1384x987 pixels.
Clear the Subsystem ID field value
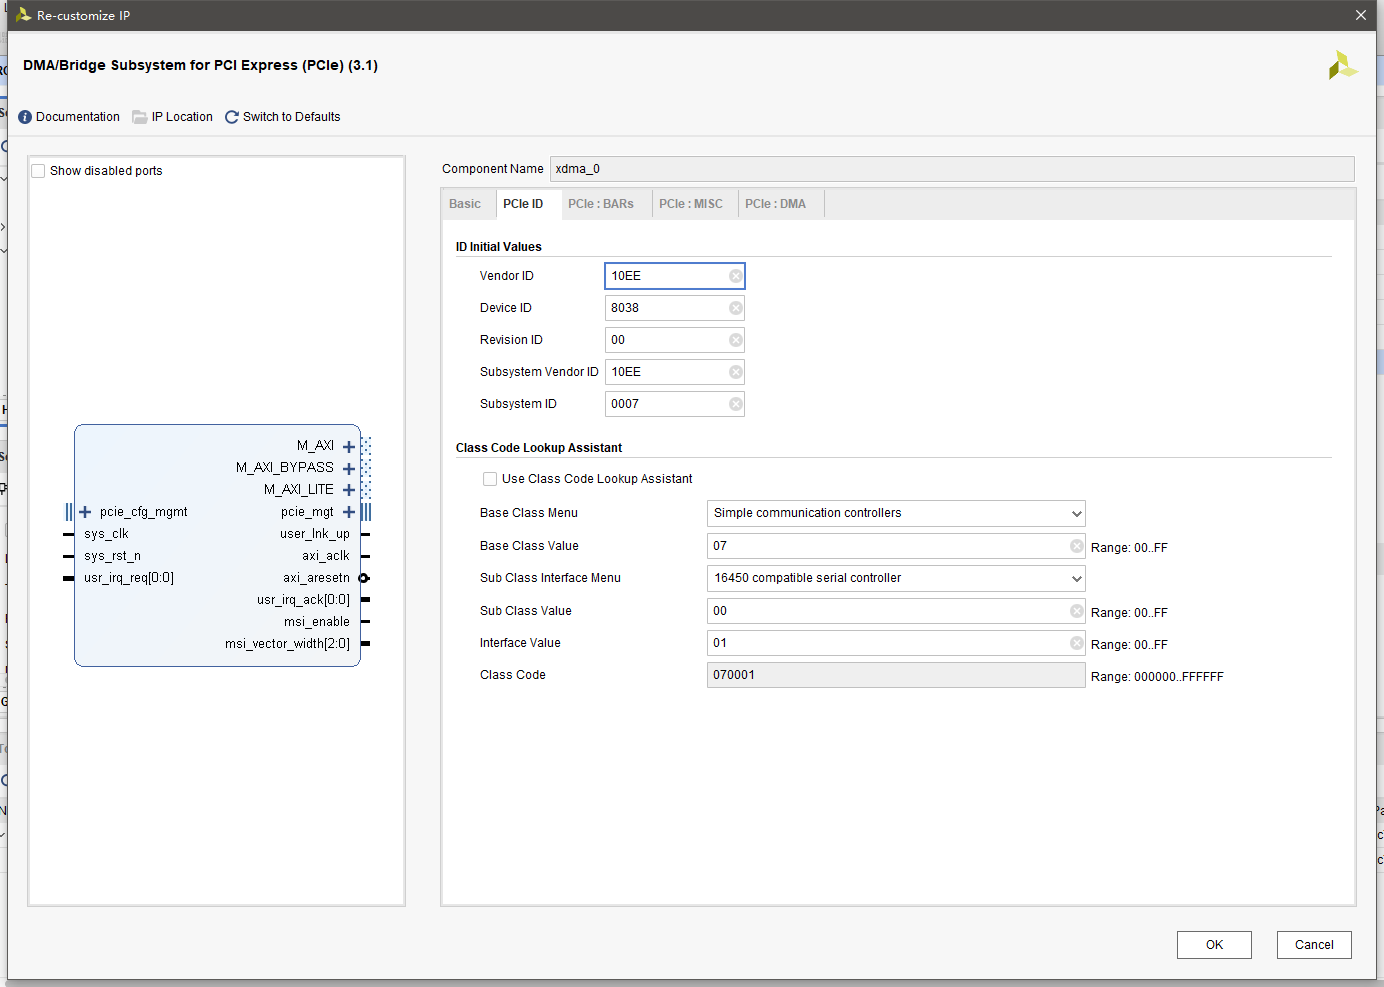point(735,404)
